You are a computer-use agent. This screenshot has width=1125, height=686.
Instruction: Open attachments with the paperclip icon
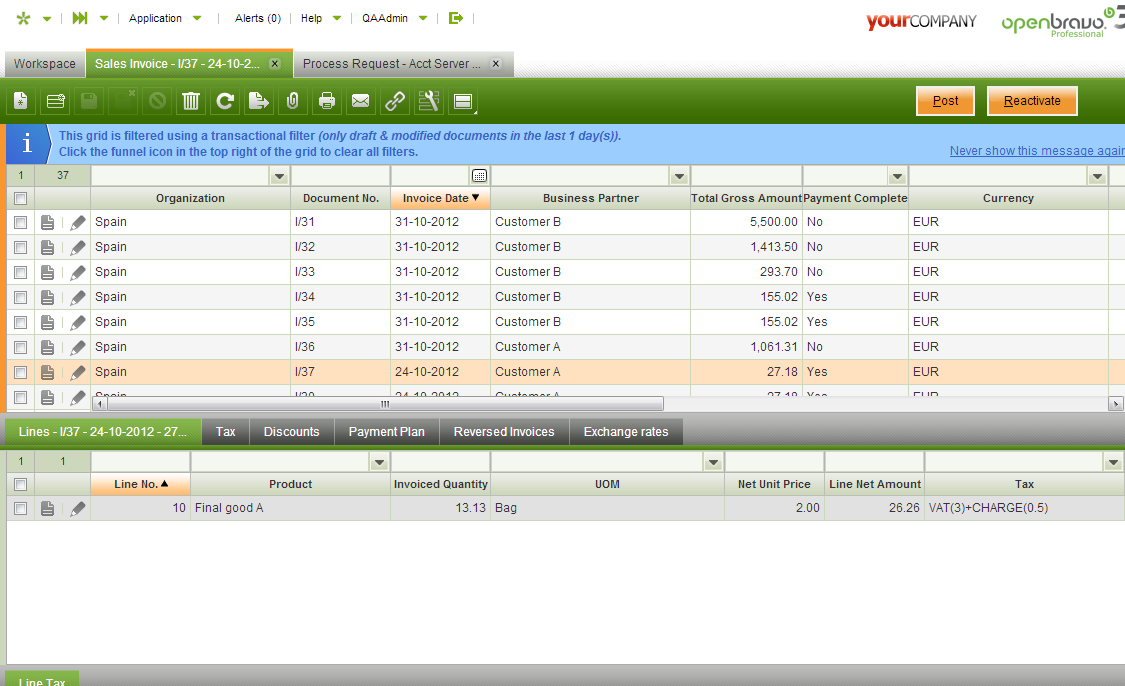coord(292,101)
